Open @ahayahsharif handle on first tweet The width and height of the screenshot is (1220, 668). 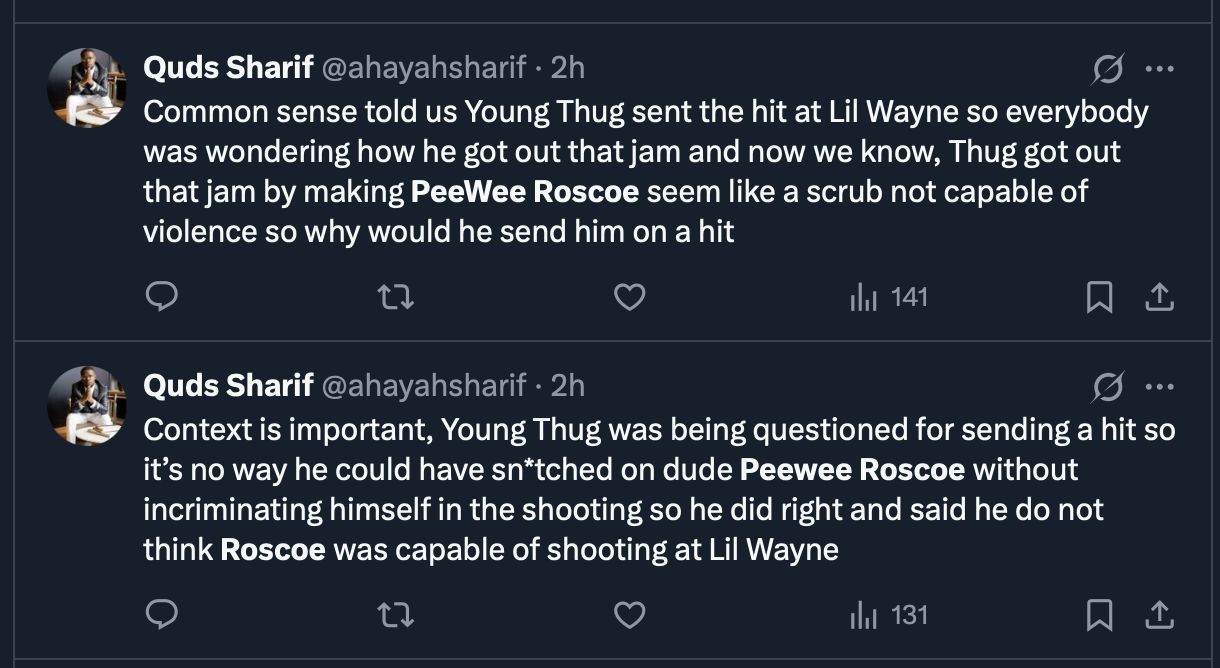click(422, 68)
